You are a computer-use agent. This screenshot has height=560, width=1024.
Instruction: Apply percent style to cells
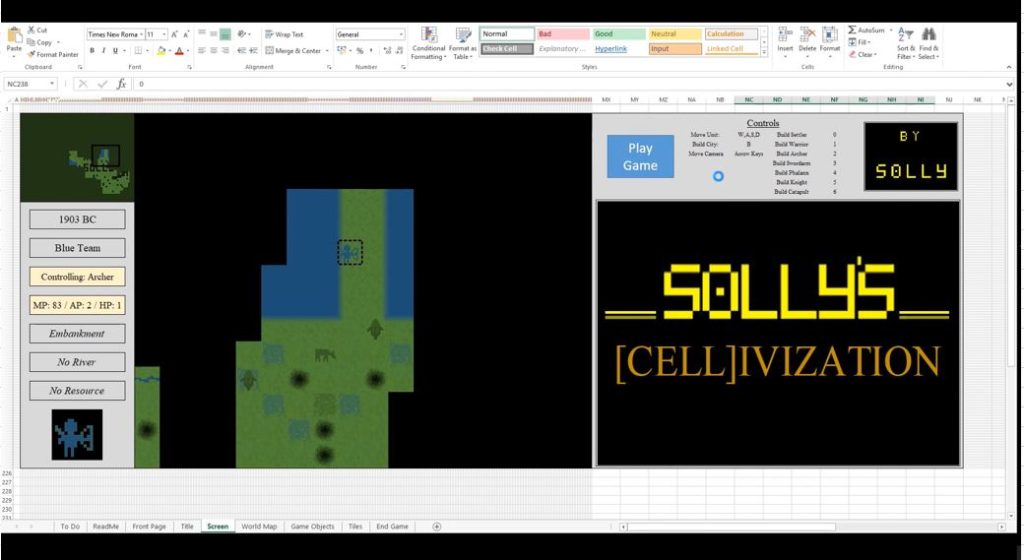(360, 51)
